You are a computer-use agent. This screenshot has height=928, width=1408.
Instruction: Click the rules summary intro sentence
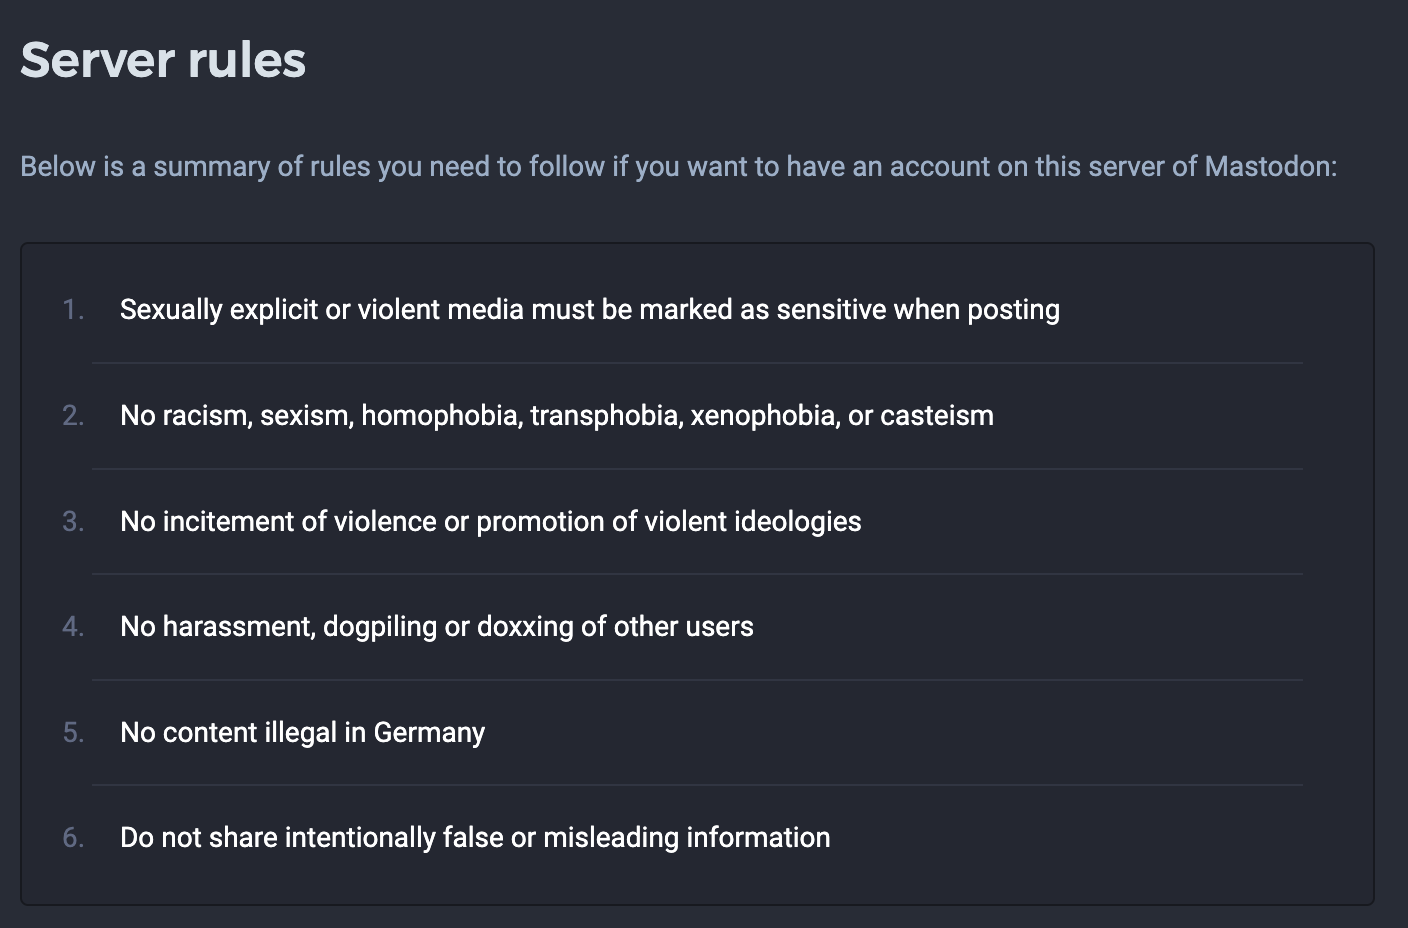(x=678, y=166)
